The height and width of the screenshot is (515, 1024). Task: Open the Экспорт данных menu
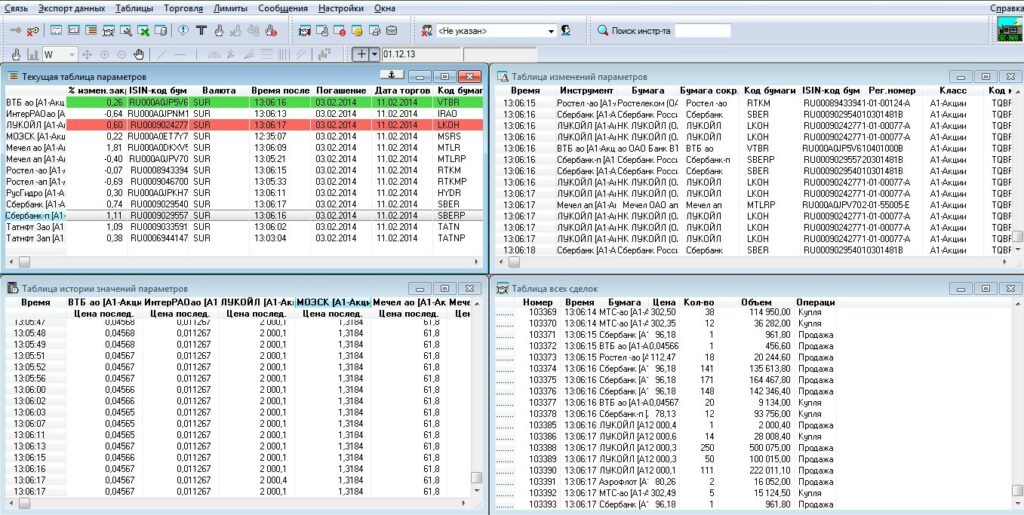[x=71, y=8]
